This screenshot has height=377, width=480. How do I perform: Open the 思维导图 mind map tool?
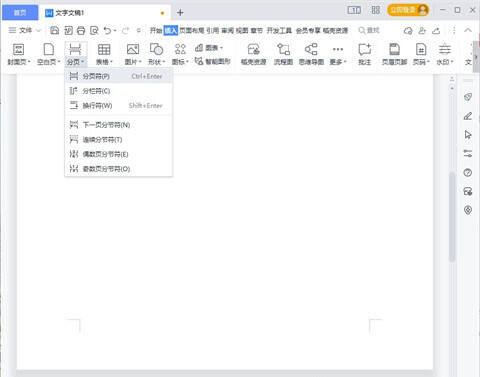tap(311, 54)
